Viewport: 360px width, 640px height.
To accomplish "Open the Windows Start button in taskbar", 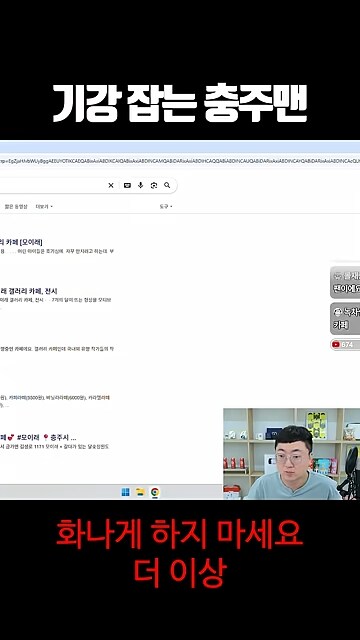I will [126, 492].
